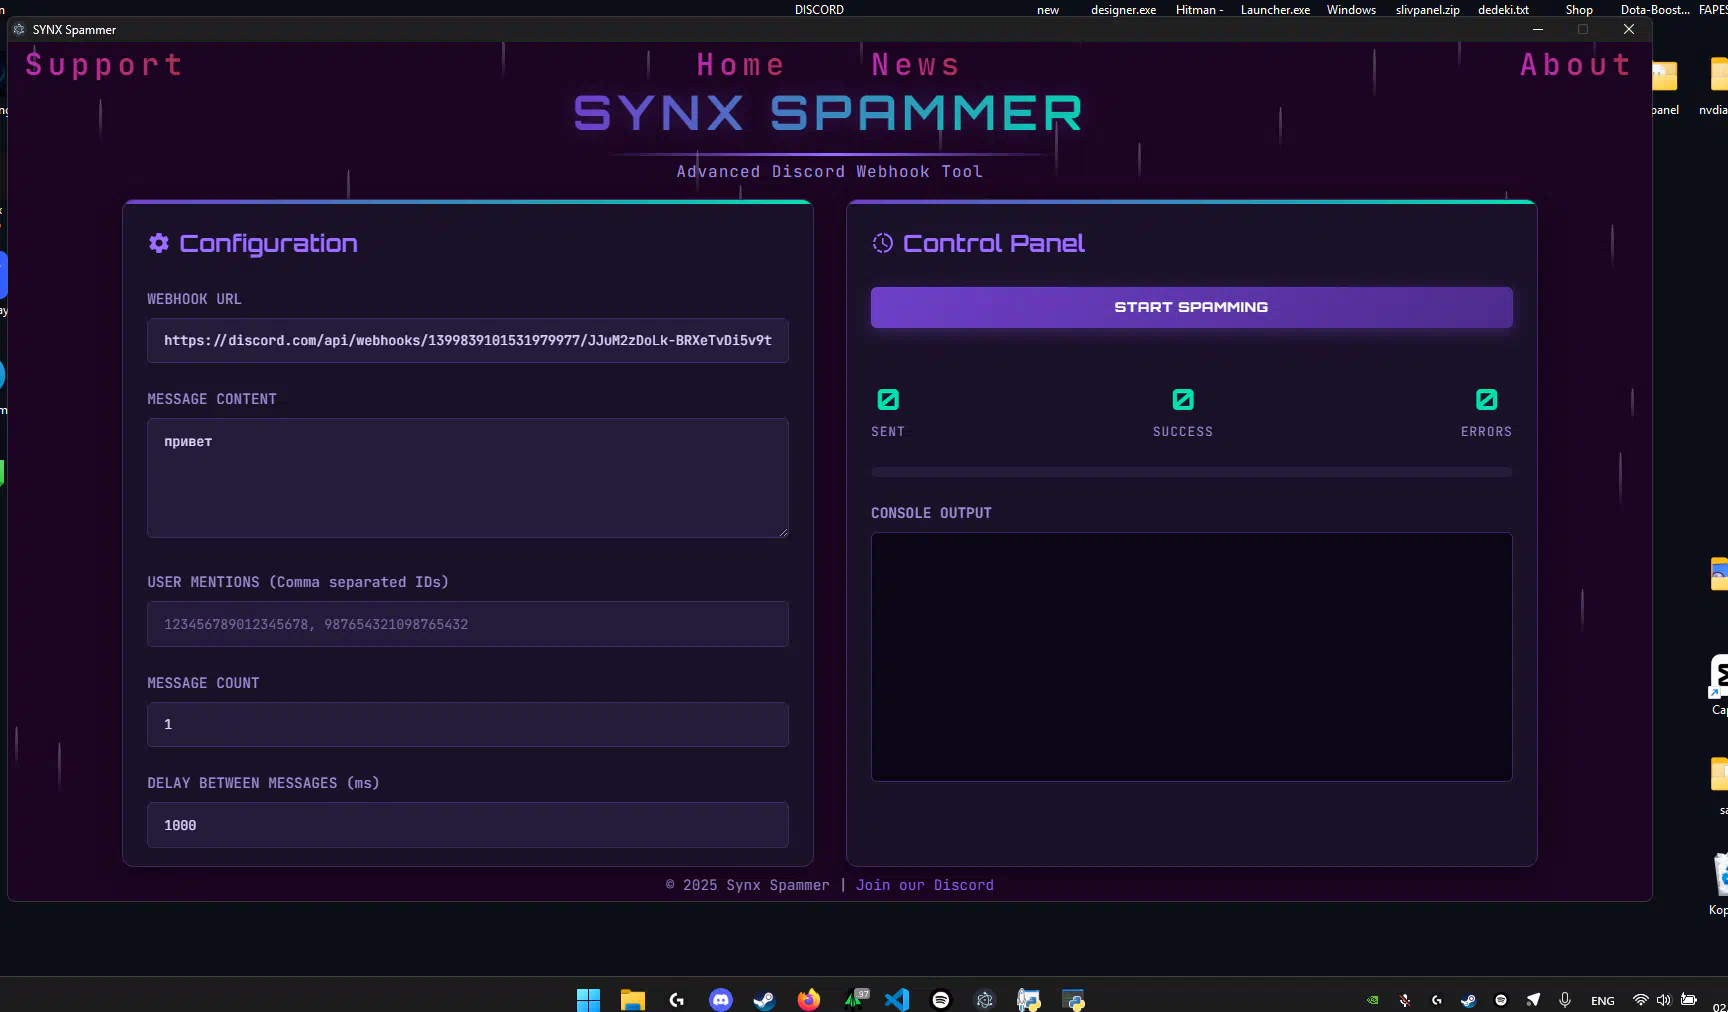The height and width of the screenshot is (1012, 1728).
Task: Open the taskbar app with 97 badge
Action: (x=856, y=999)
